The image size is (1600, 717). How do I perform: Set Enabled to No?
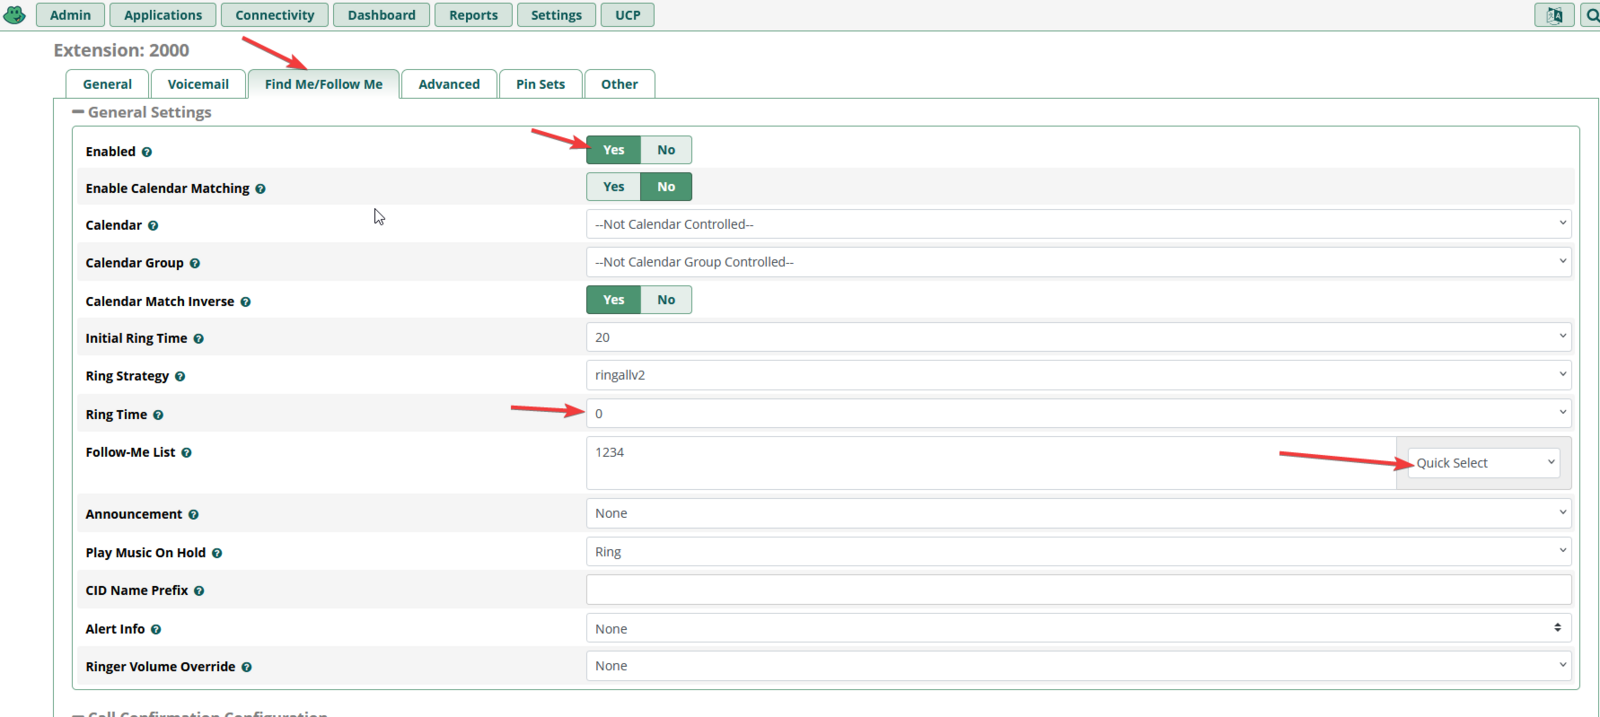click(665, 150)
